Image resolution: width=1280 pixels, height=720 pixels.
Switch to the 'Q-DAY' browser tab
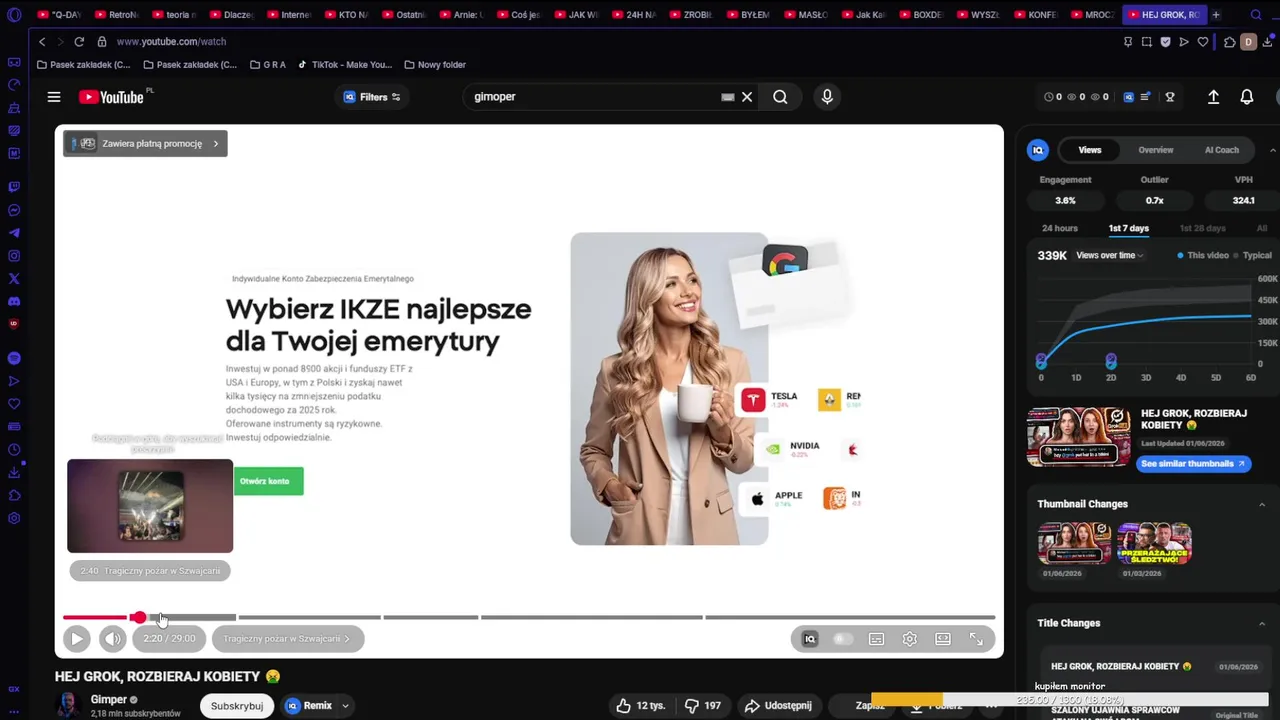[x=60, y=15]
